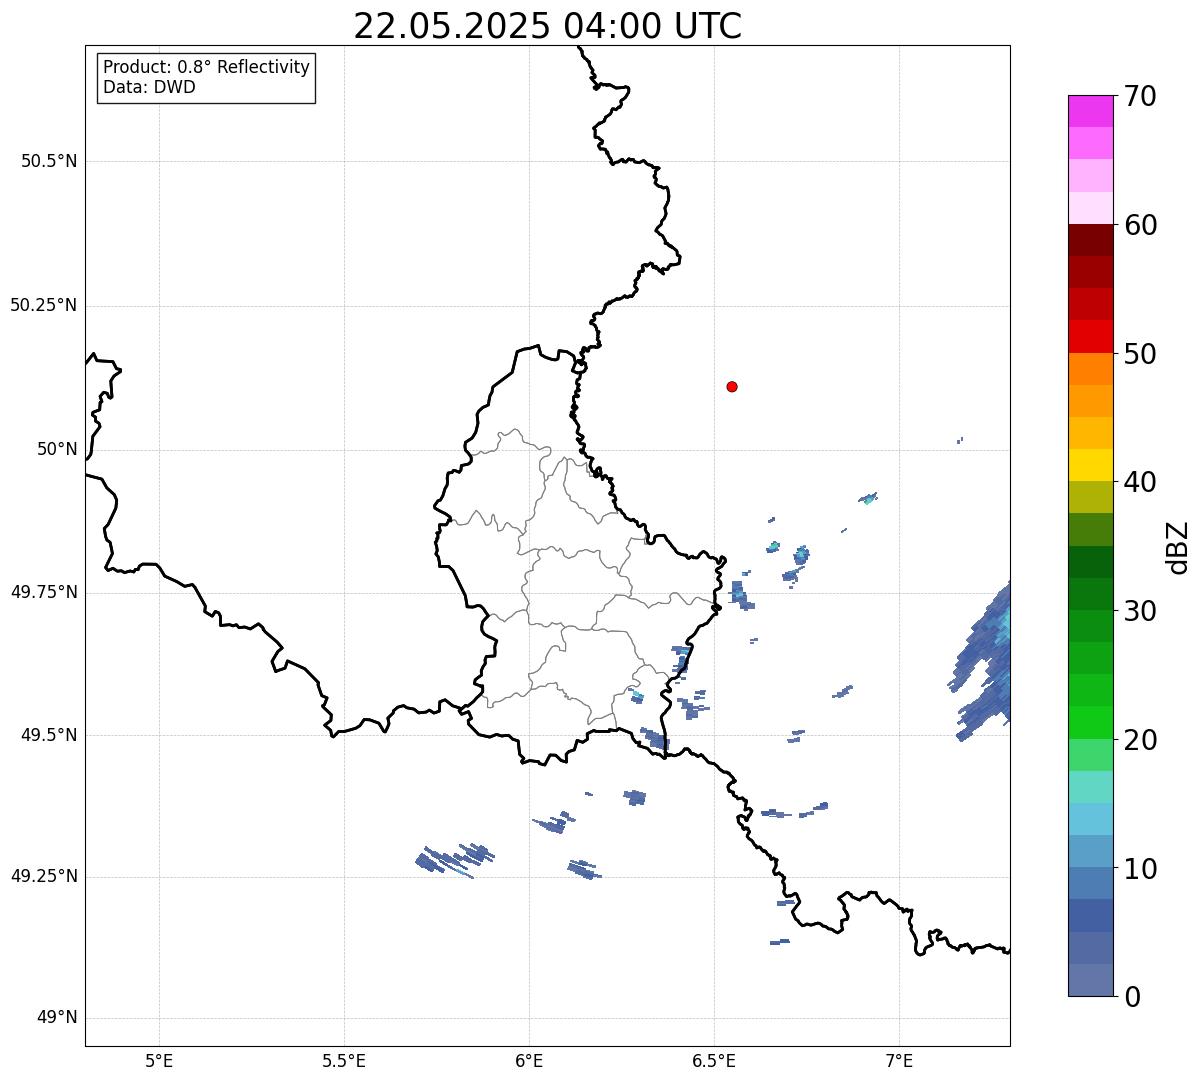Screen dimensions: 1202x1081
Task: Click the 'Product: 0.8° Reflectivity' label
Action: 207,67
